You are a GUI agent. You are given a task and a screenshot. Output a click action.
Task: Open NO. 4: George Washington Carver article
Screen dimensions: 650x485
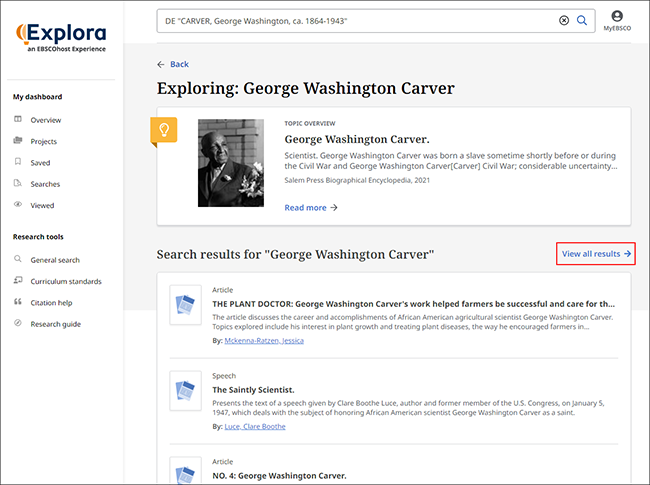click(279, 476)
